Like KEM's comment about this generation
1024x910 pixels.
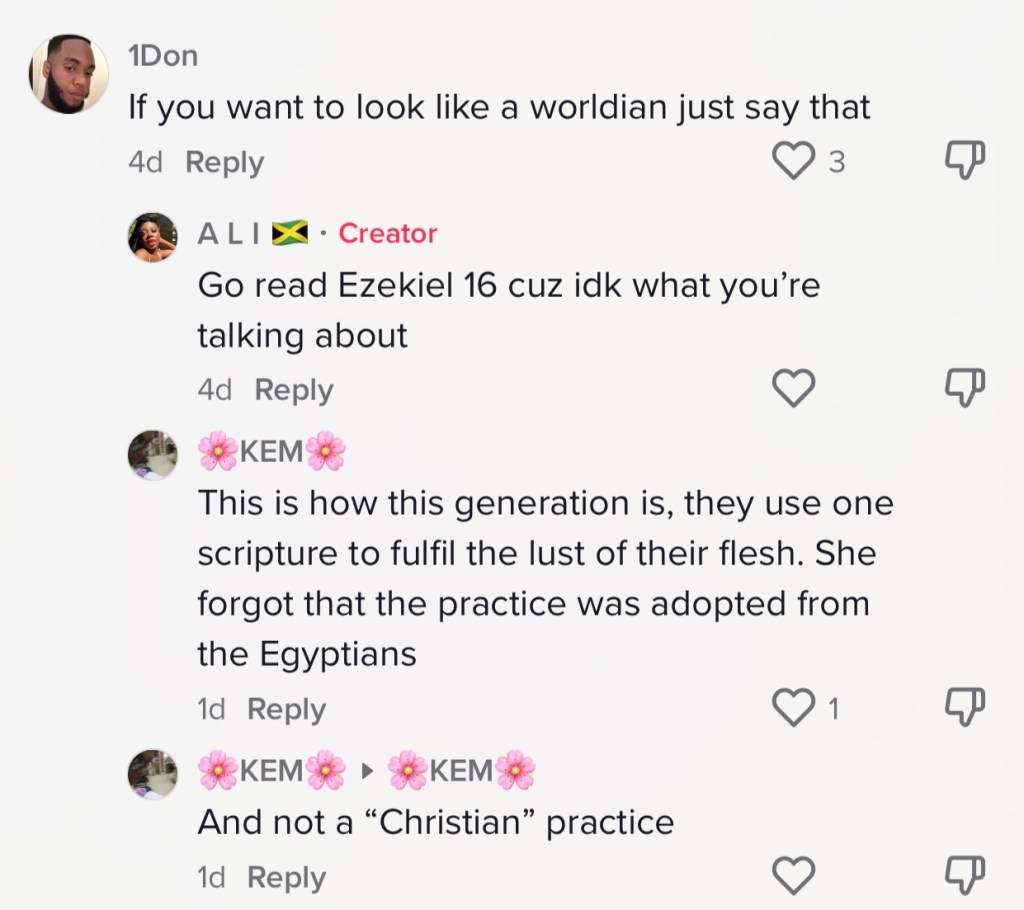(795, 708)
